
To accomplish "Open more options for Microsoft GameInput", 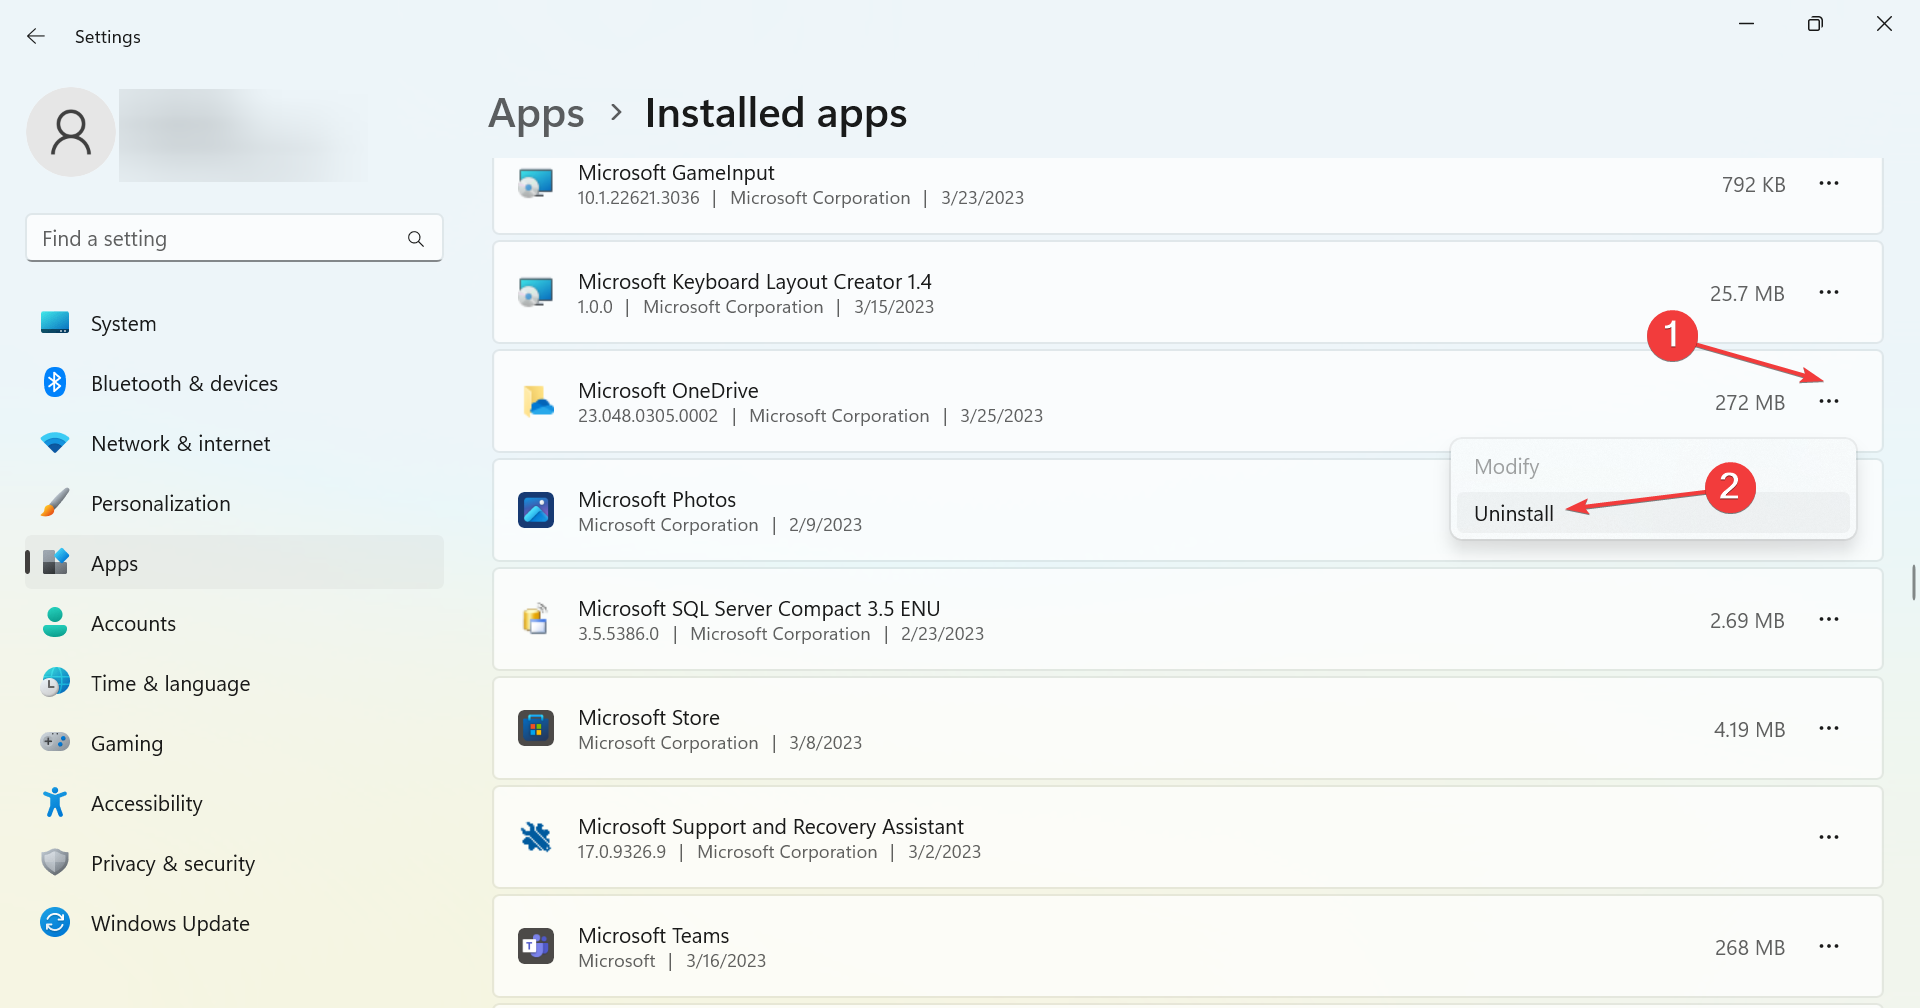I will [x=1829, y=184].
